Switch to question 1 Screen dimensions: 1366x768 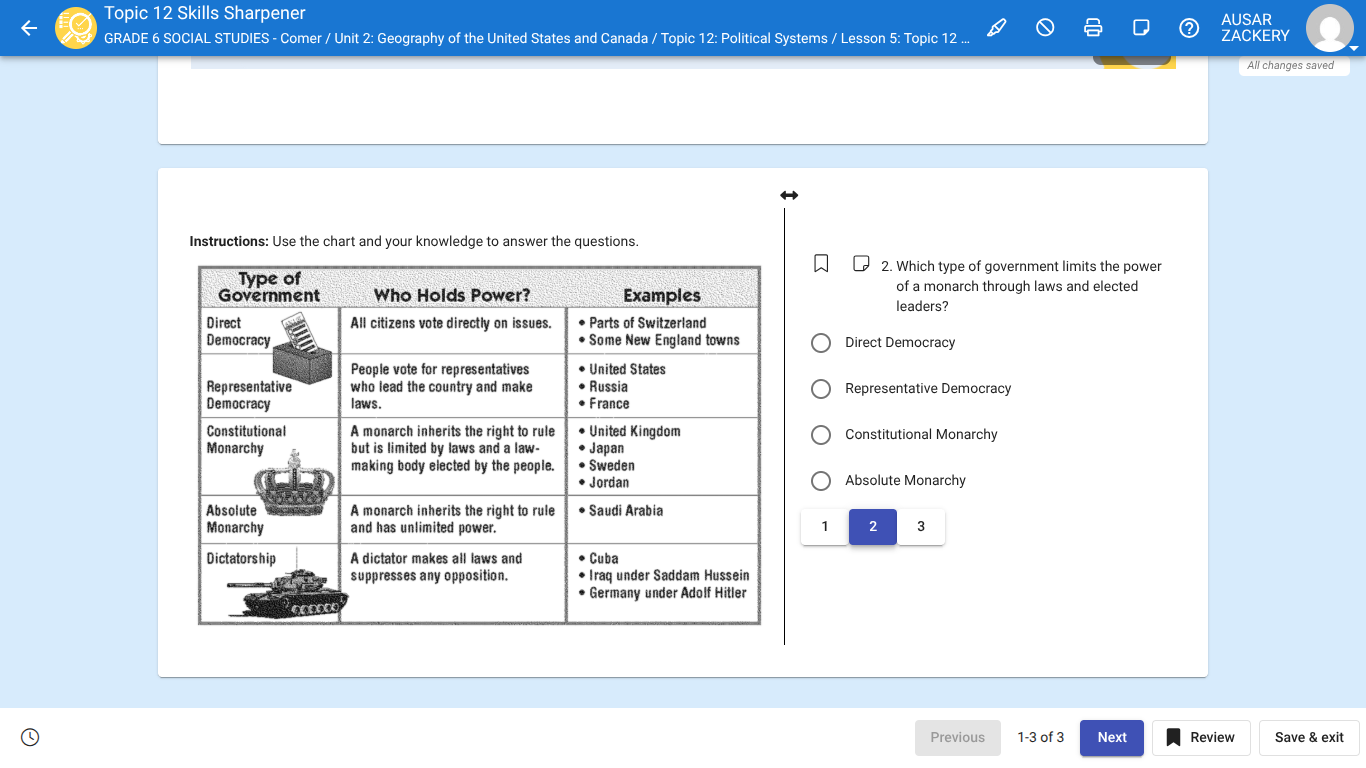pos(824,526)
